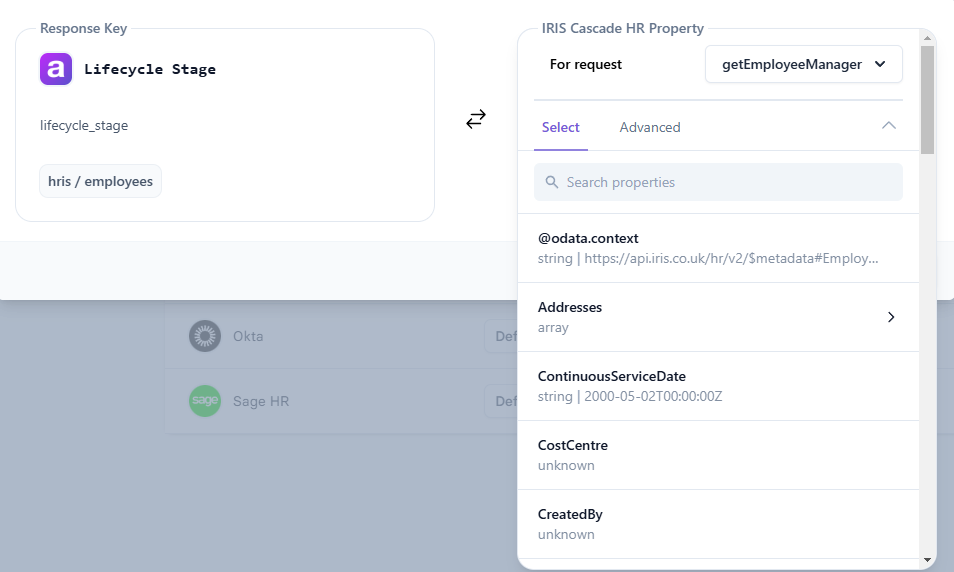Select the CreatedBy property
954x572 pixels.
(x=719, y=524)
